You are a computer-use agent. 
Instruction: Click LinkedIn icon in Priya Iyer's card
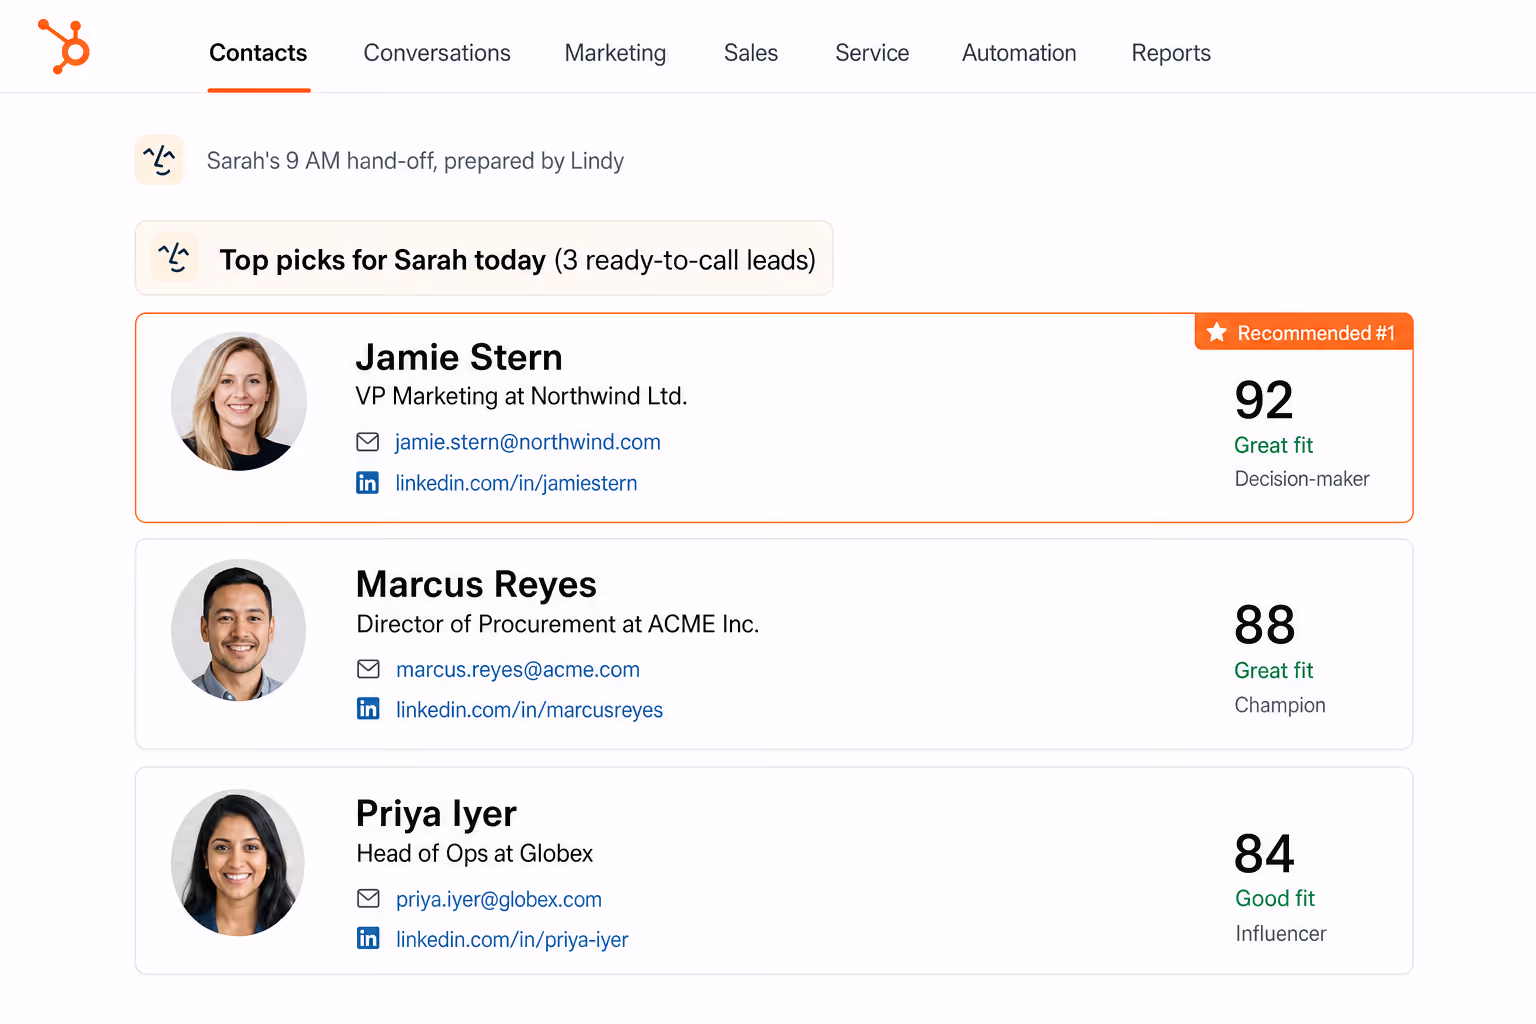[368, 938]
